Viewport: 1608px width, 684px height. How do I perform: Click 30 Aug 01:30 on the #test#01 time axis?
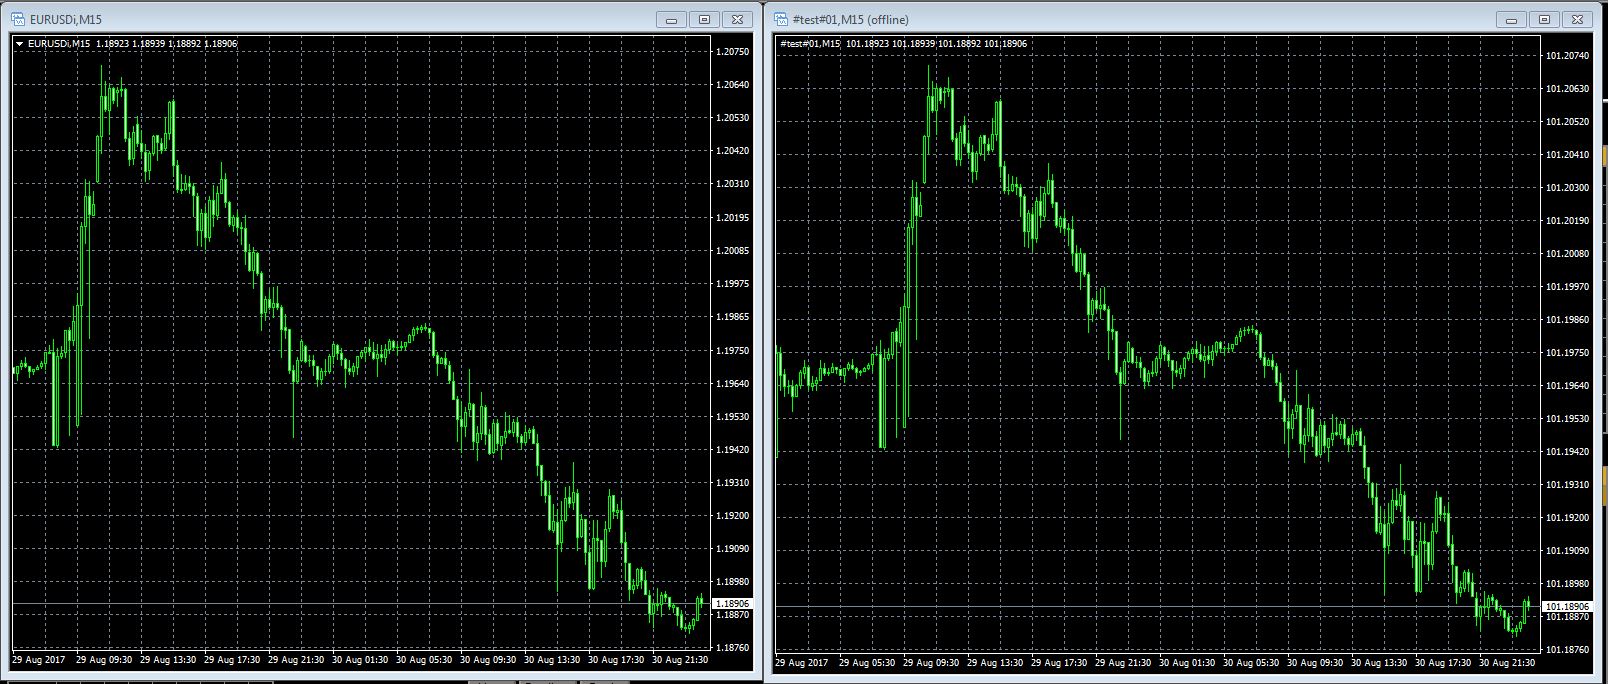pos(1187,663)
